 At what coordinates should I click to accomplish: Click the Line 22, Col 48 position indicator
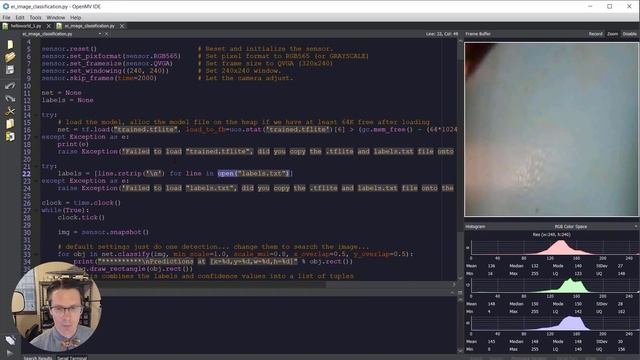point(442,34)
